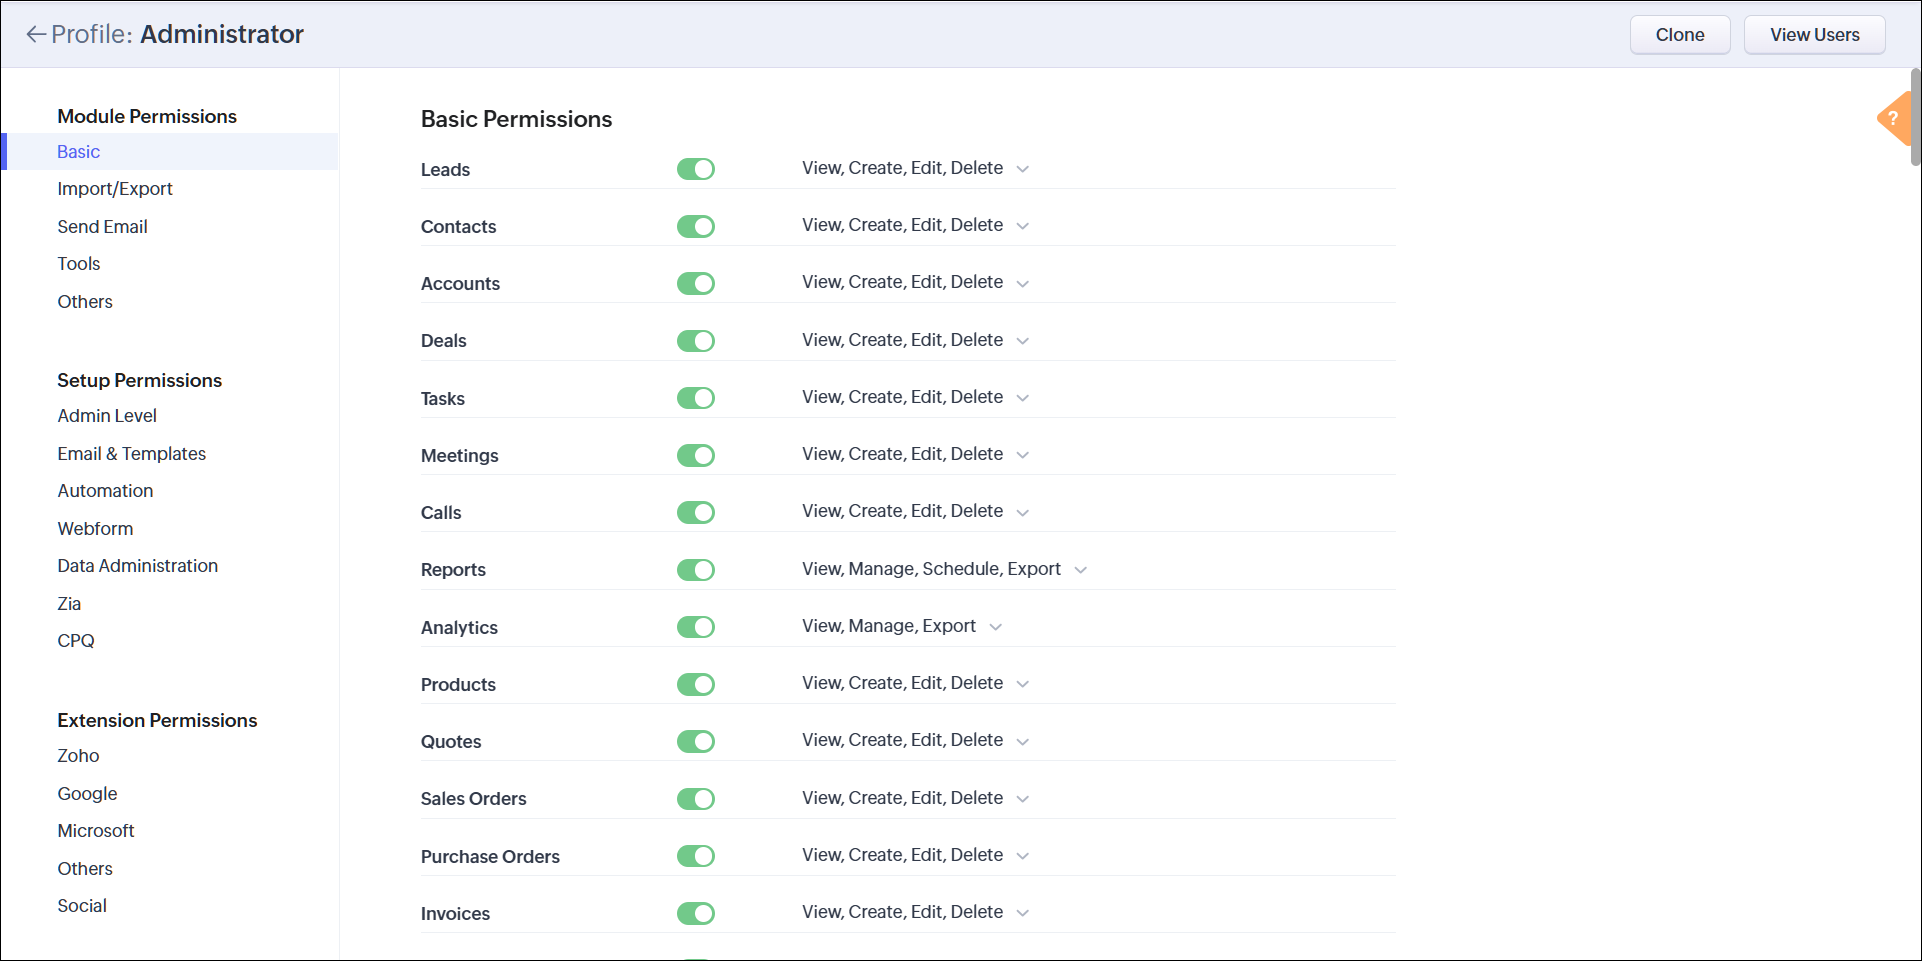Open the Reports View, Manage, Schedule, Export dropdown
Image resolution: width=1922 pixels, height=961 pixels.
(1081, 570)
